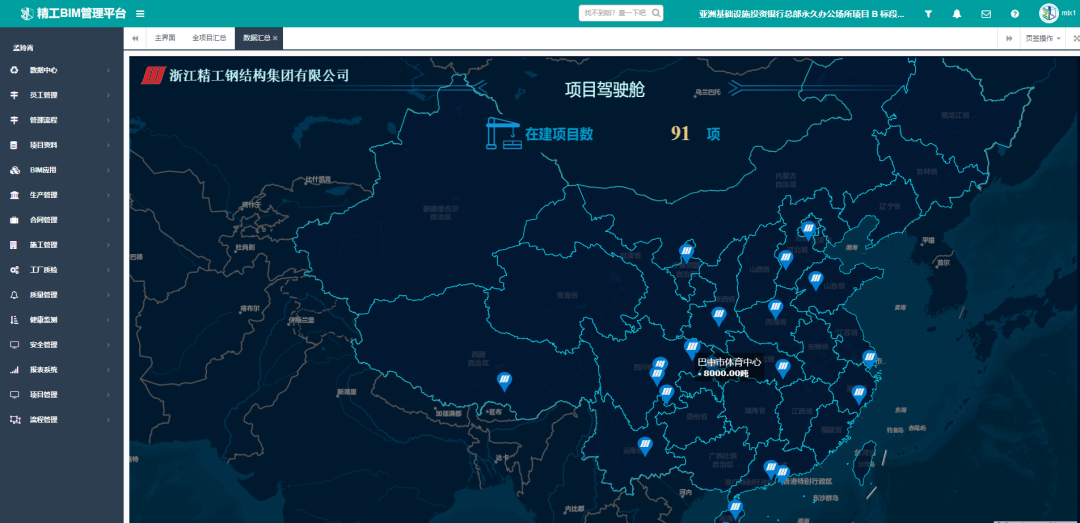Expand 项目管理 menu chevron

tap(108, 395)
